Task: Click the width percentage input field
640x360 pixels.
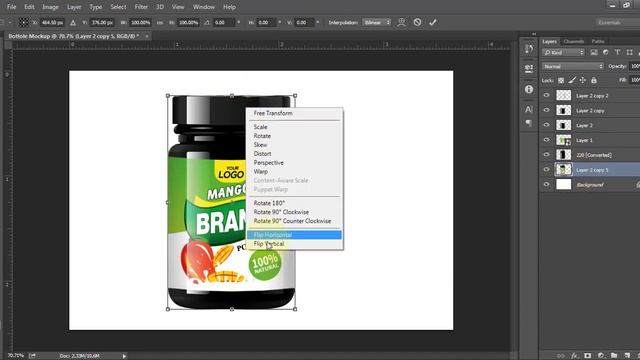Action: pos(140,22)
